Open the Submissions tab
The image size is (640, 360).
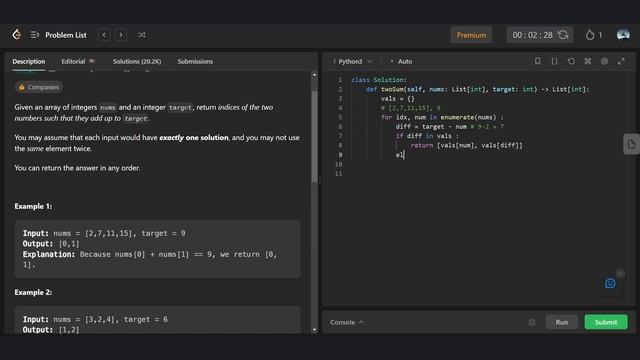coord(195,62)
